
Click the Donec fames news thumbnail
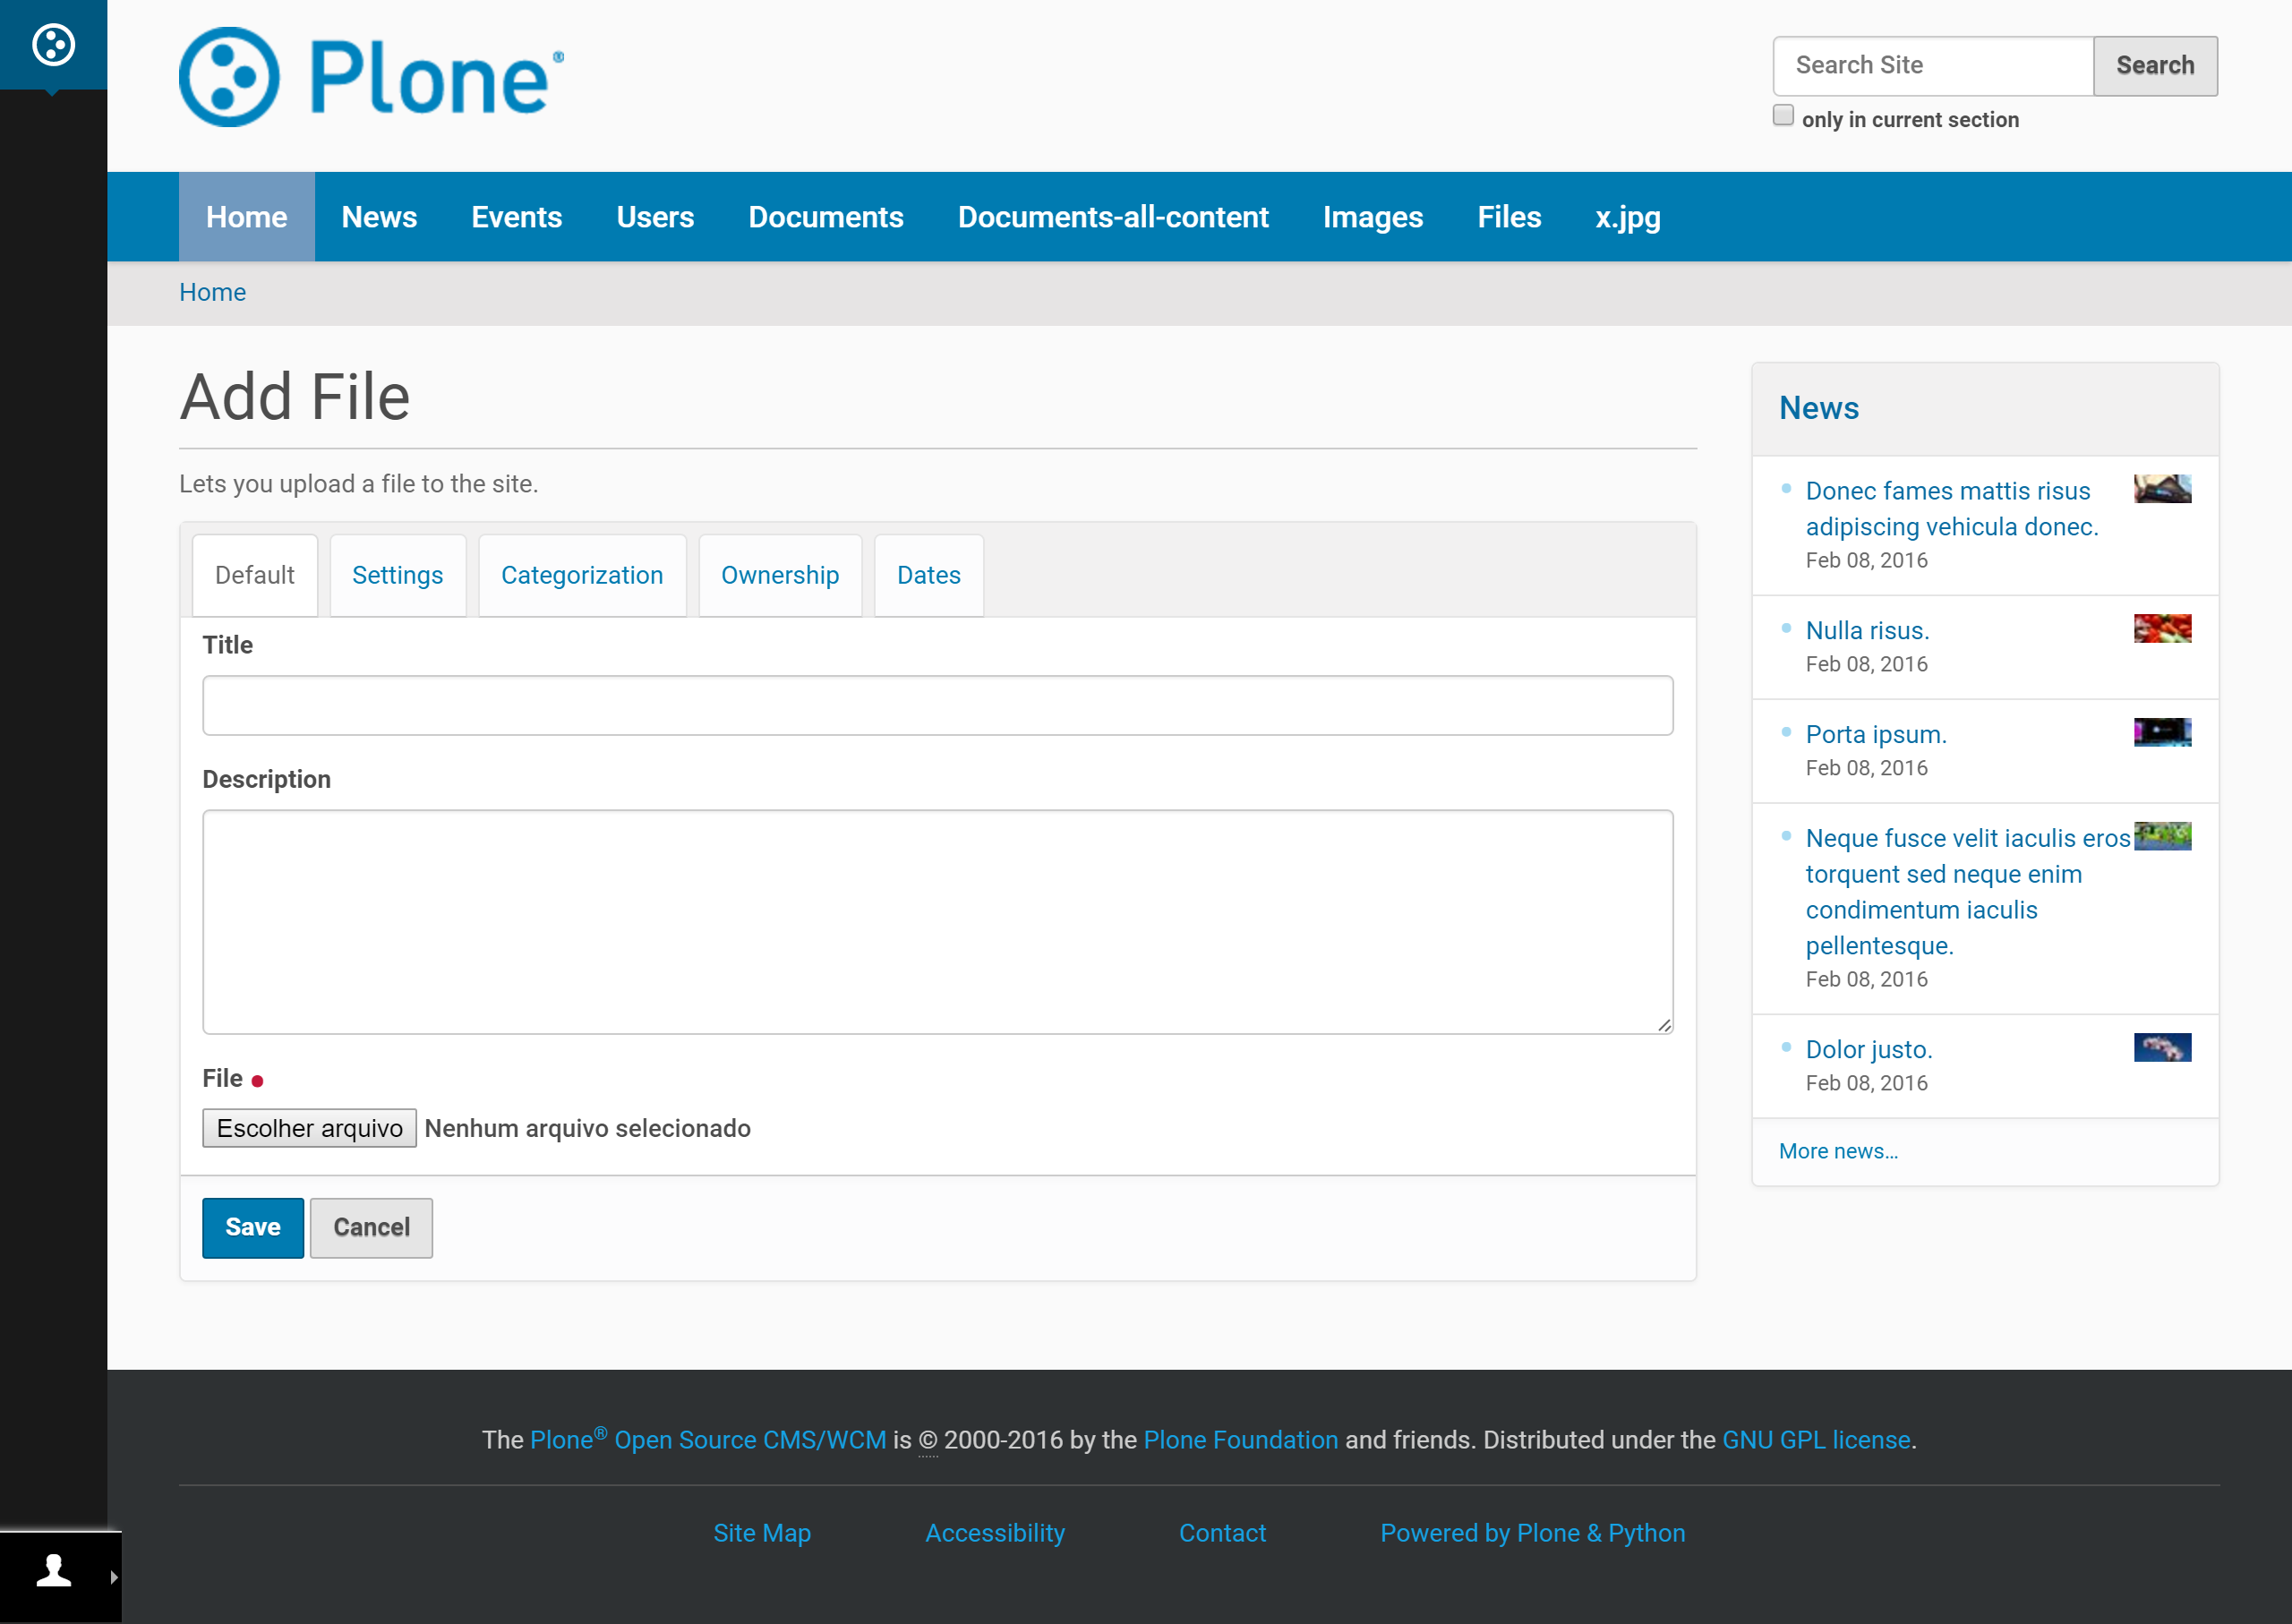(x=2162, y=489)
